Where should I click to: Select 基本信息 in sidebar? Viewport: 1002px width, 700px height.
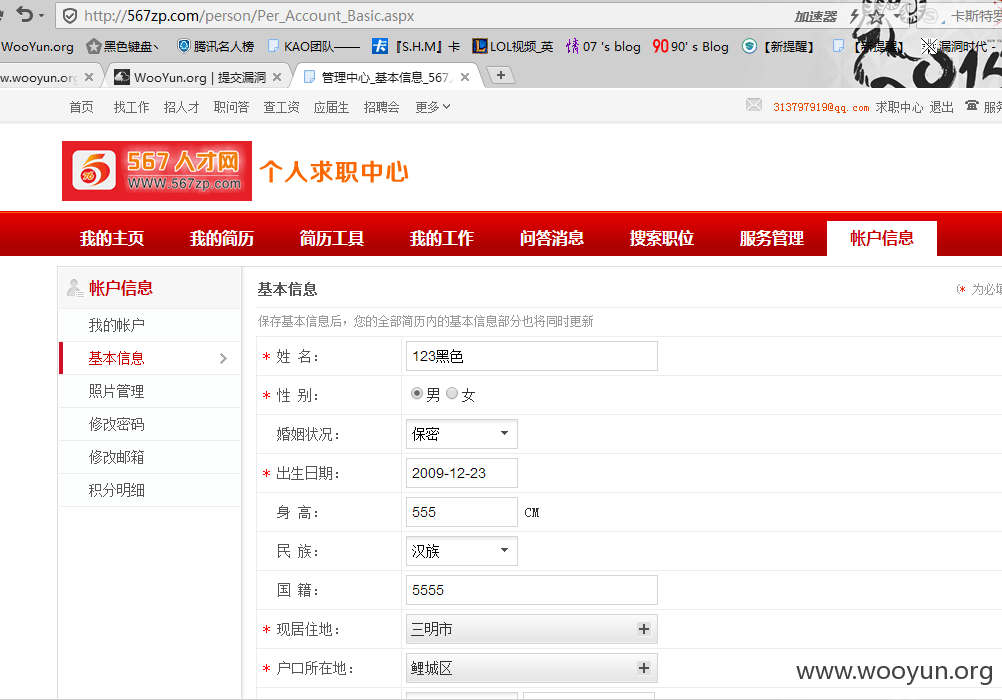[116, 359]
